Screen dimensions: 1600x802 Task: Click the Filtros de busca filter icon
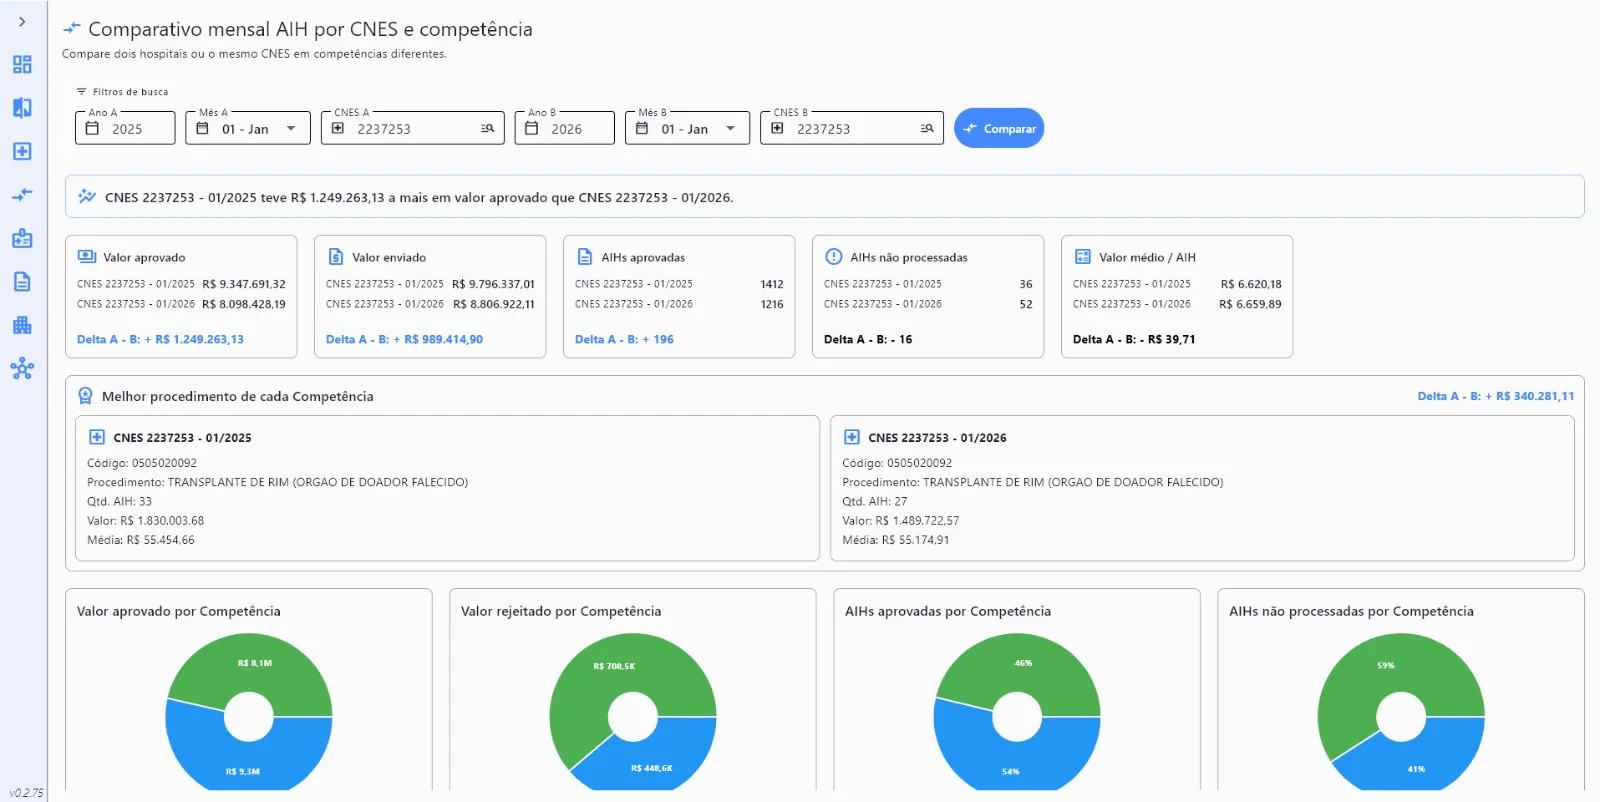[82, 92]
